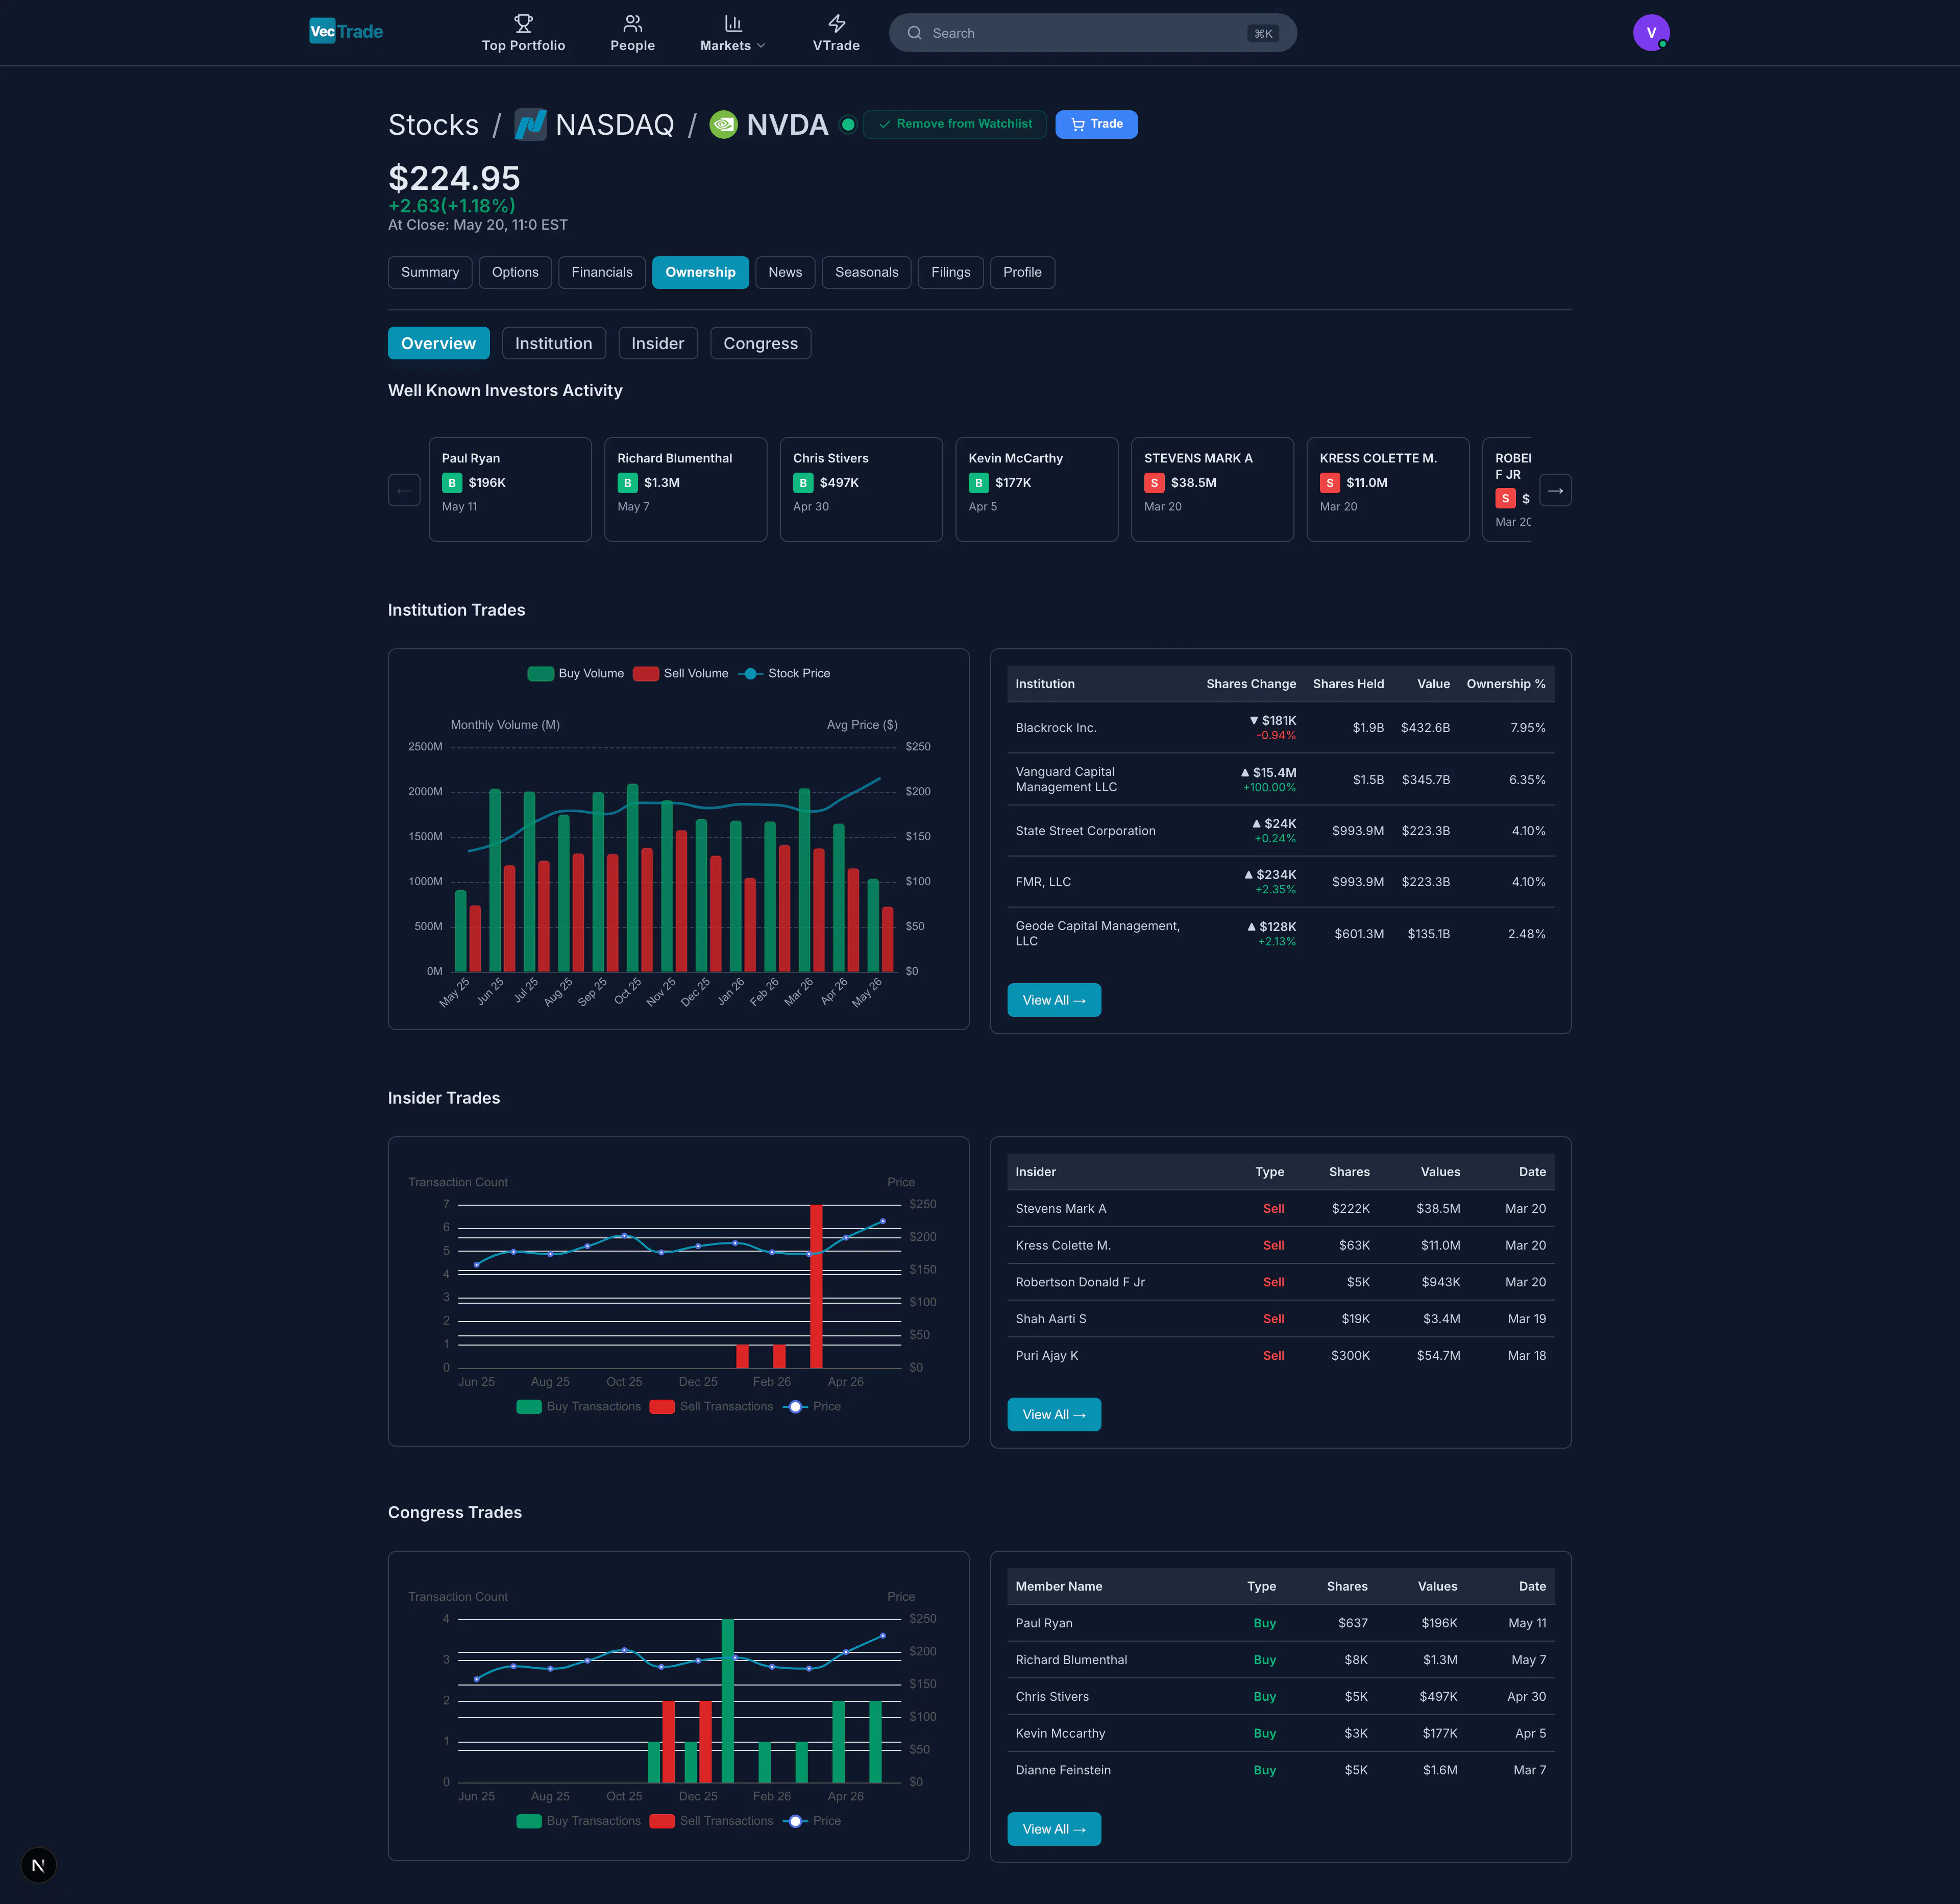
Task: Click Ownership % column header
Action: pyautogui.click(x=1505, y=684)
